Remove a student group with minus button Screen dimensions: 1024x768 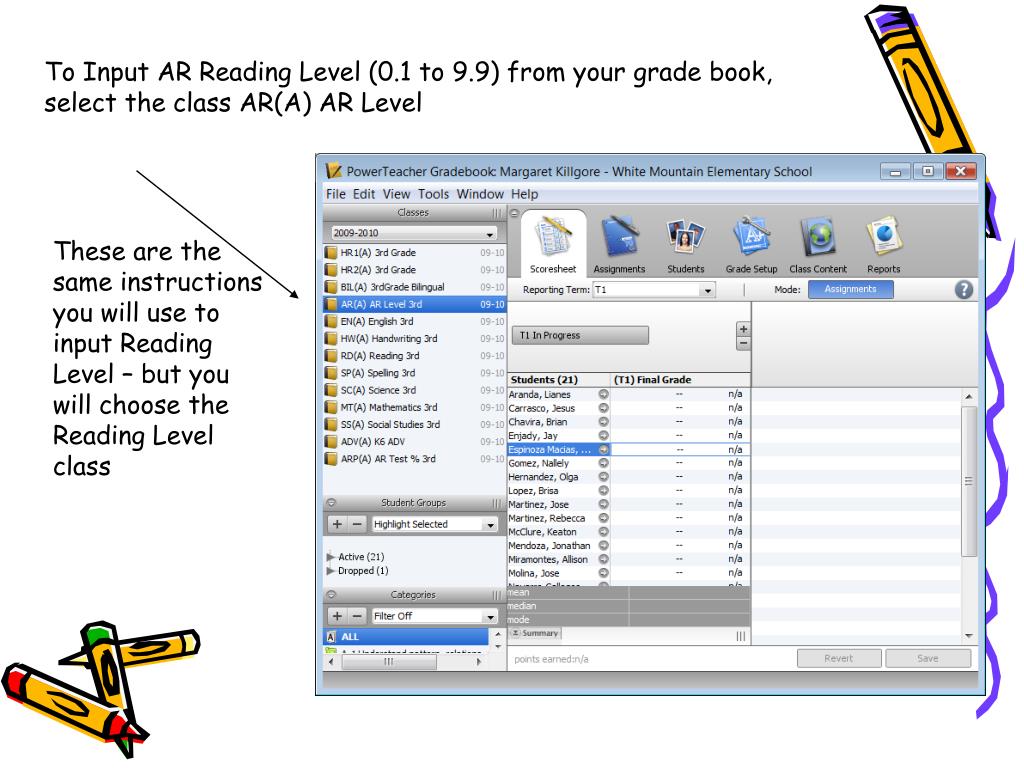point(357,524)
